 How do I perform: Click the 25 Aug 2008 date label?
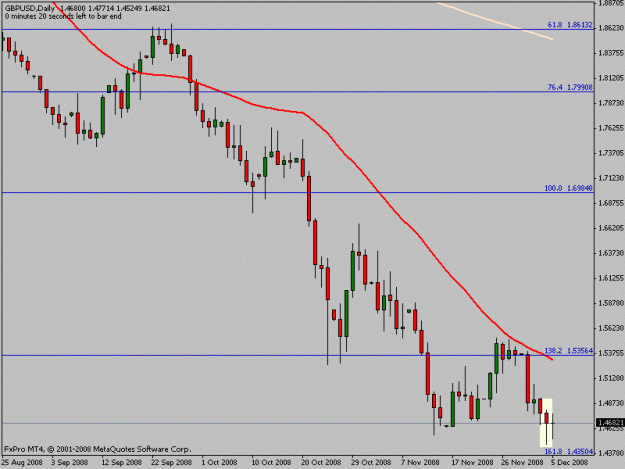tap(22, 462)
